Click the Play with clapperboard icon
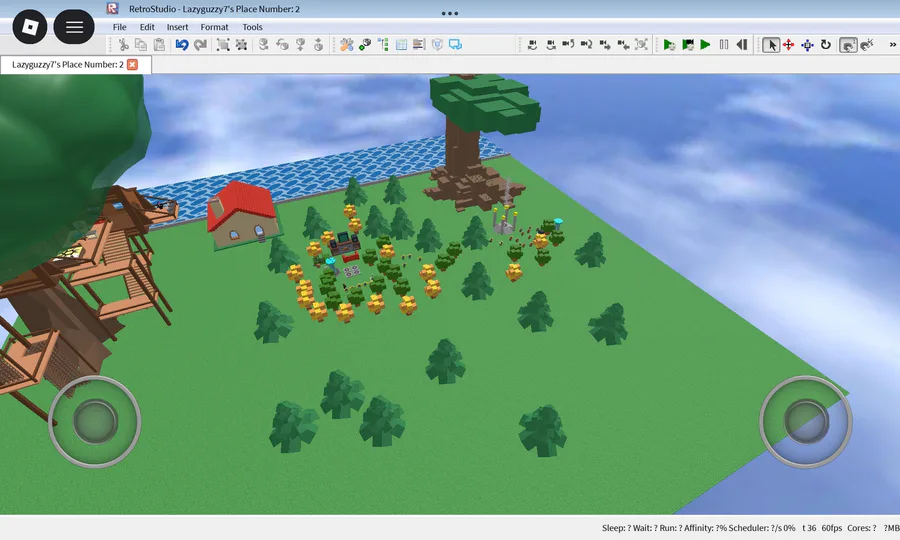 (x=687, y=45)
